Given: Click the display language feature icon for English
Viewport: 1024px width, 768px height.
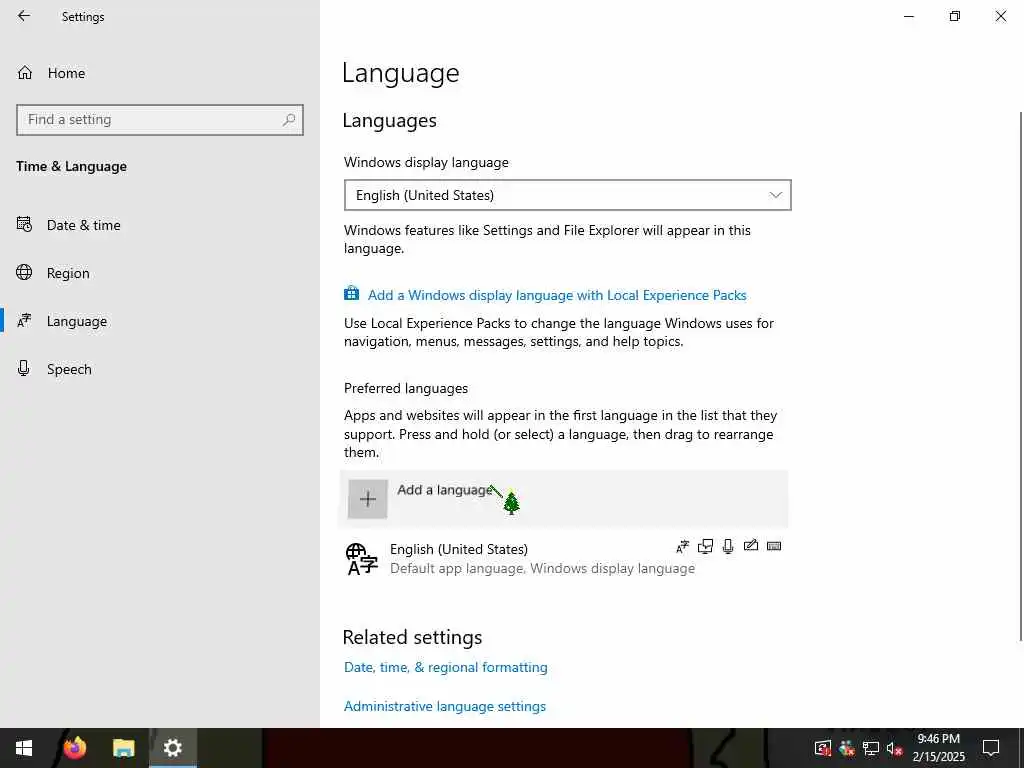Looking at the screenshot, I should pos(682,546).
